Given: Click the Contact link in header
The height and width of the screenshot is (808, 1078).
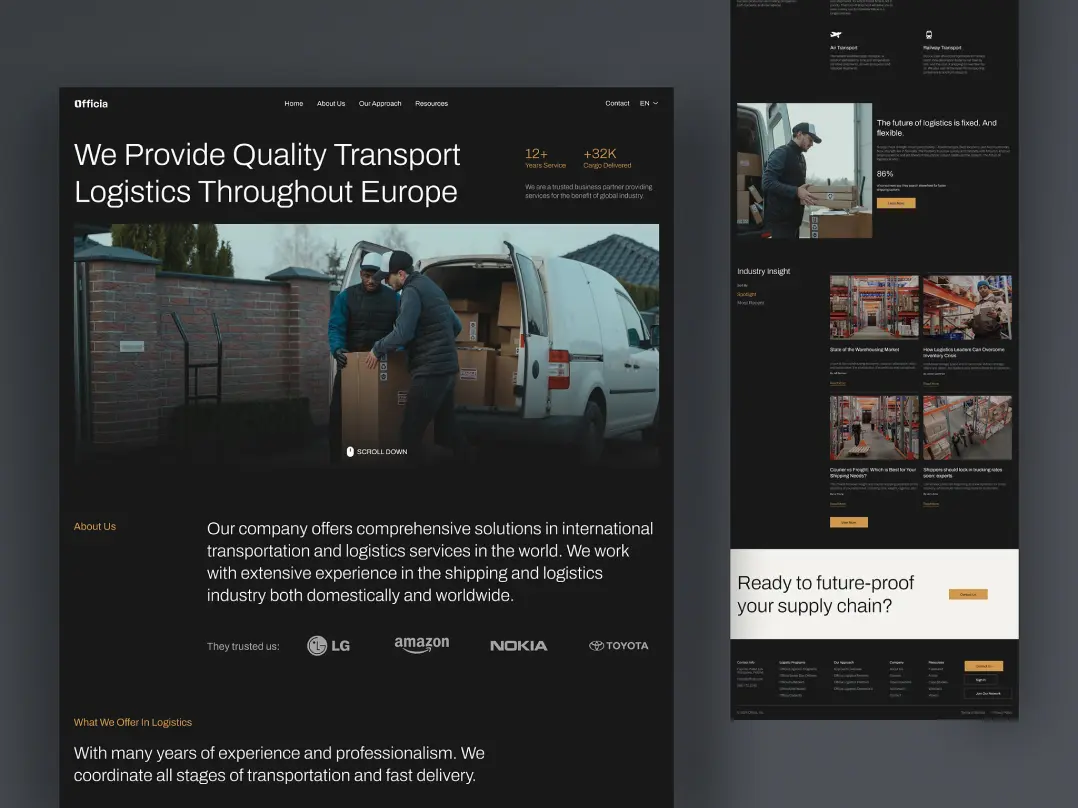Looking at the screenshot, I should click(x=617, y=104).
